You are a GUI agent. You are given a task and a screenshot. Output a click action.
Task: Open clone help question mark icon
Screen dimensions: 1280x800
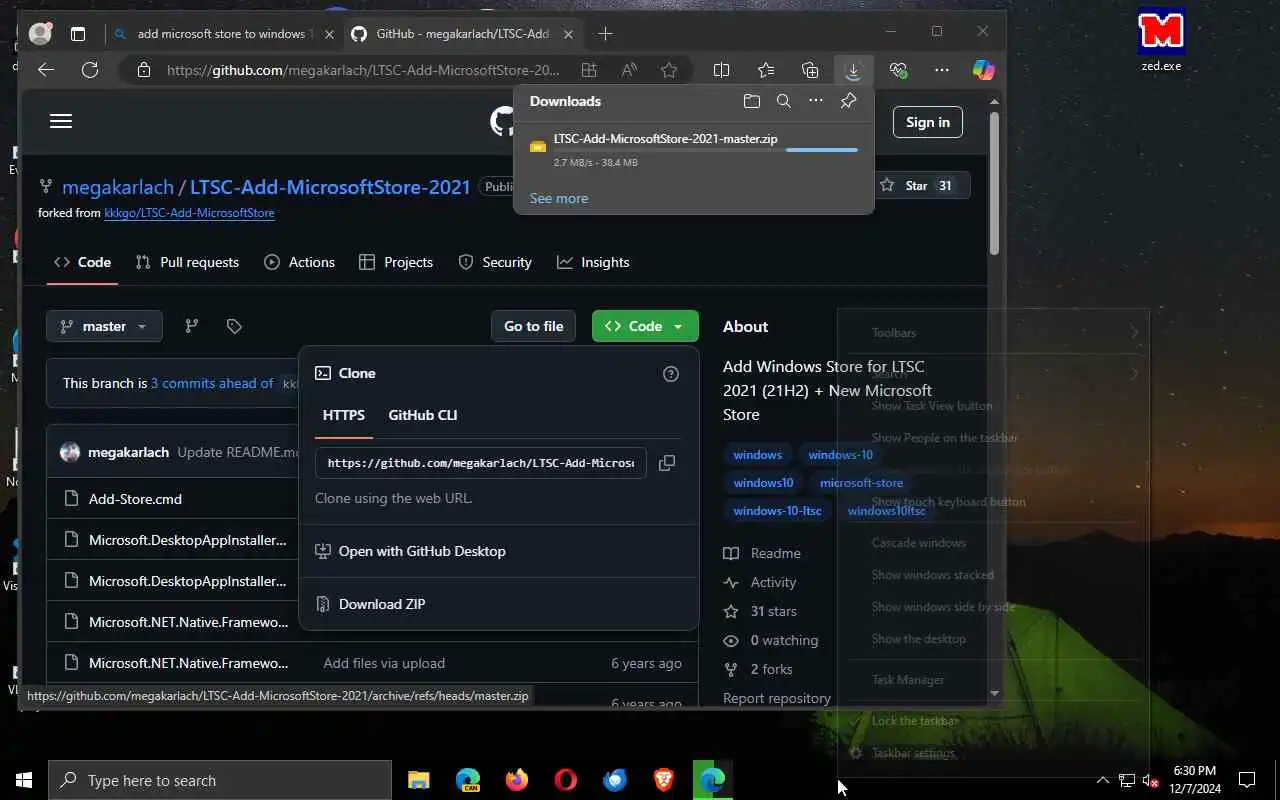(671, 374)
